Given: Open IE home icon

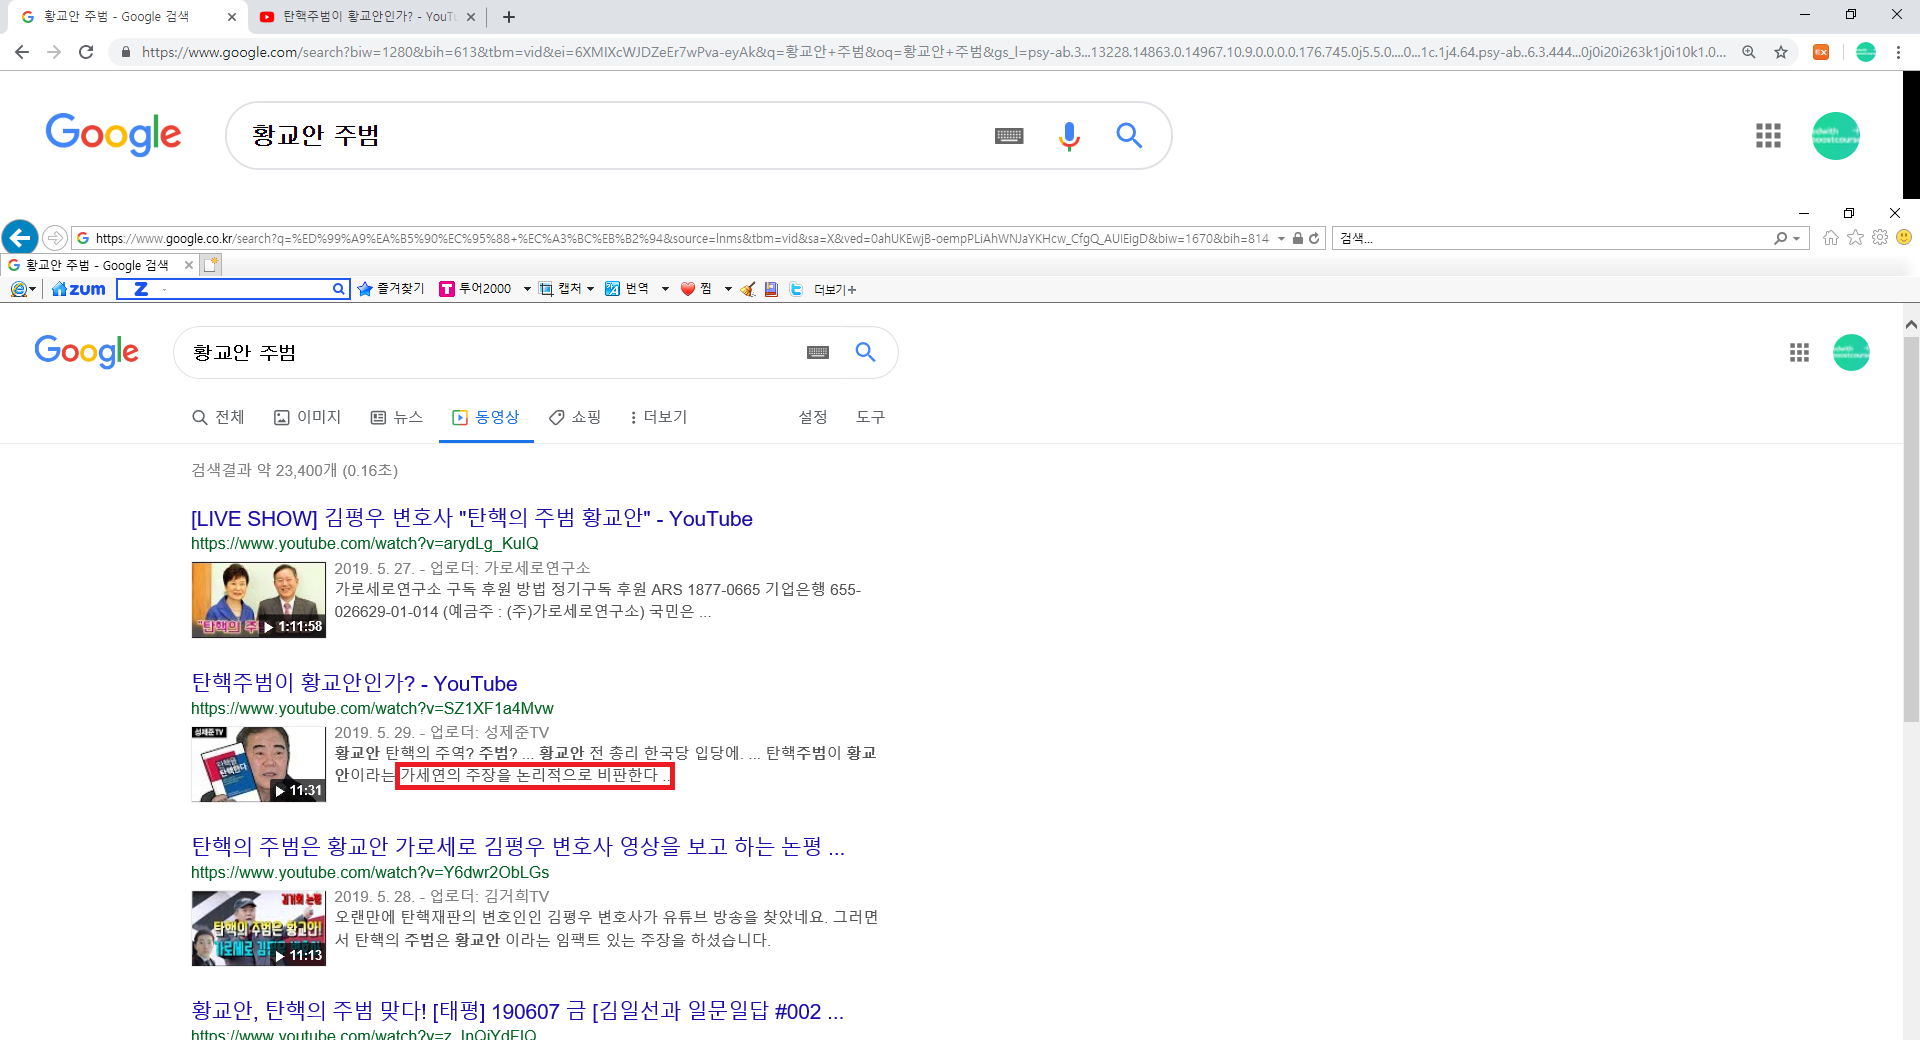Looking at the screenshot, I should [1831, 238].
